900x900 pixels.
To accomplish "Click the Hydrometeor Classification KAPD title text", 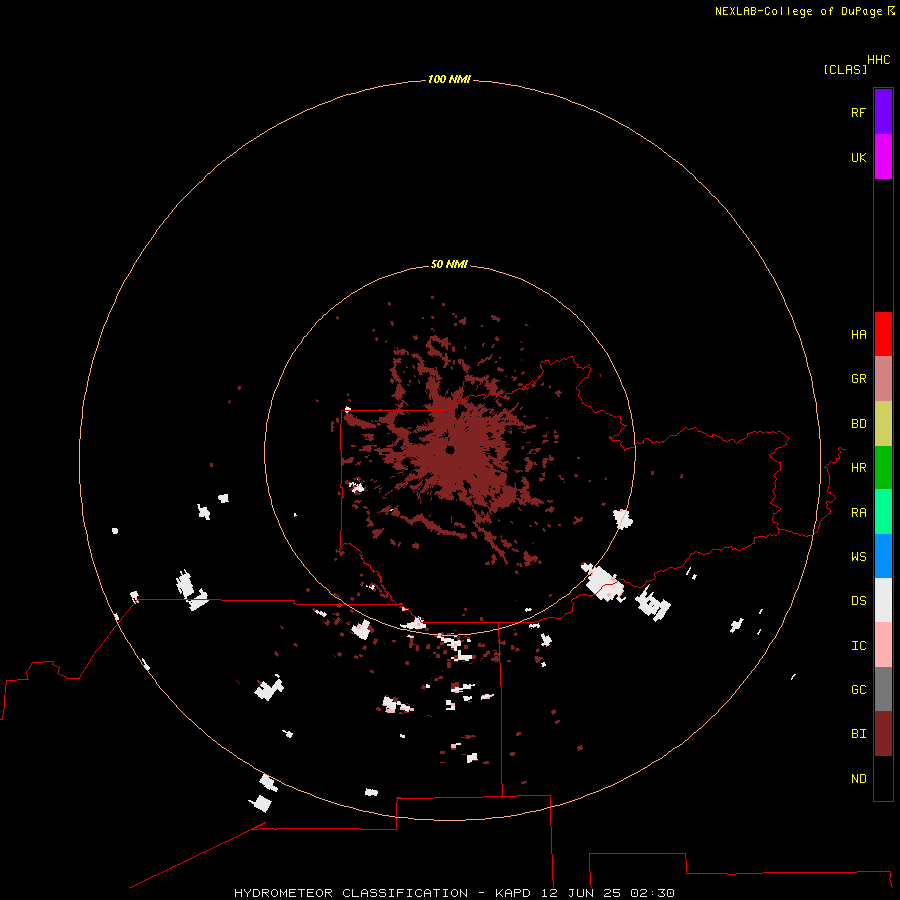I will click(454, 893).
